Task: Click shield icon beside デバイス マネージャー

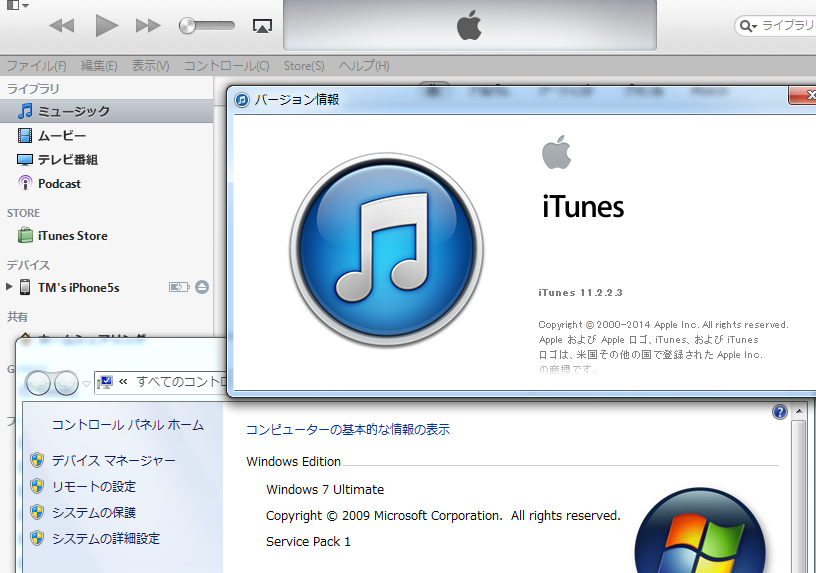Action: click(37, 460)
